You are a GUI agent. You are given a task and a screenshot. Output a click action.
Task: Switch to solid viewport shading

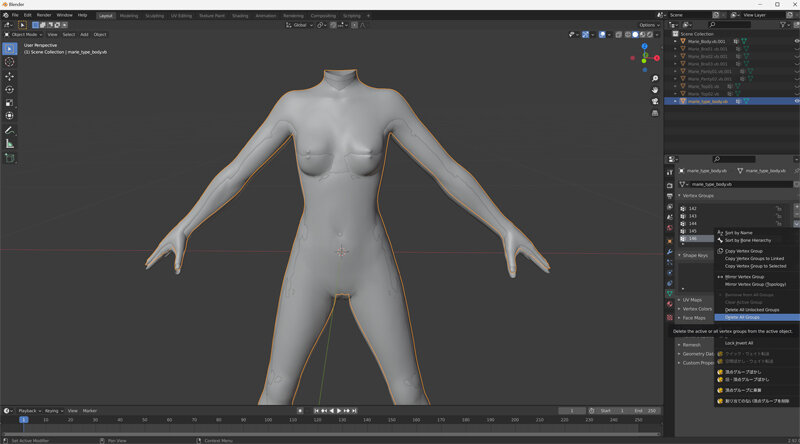click(635, 35)
